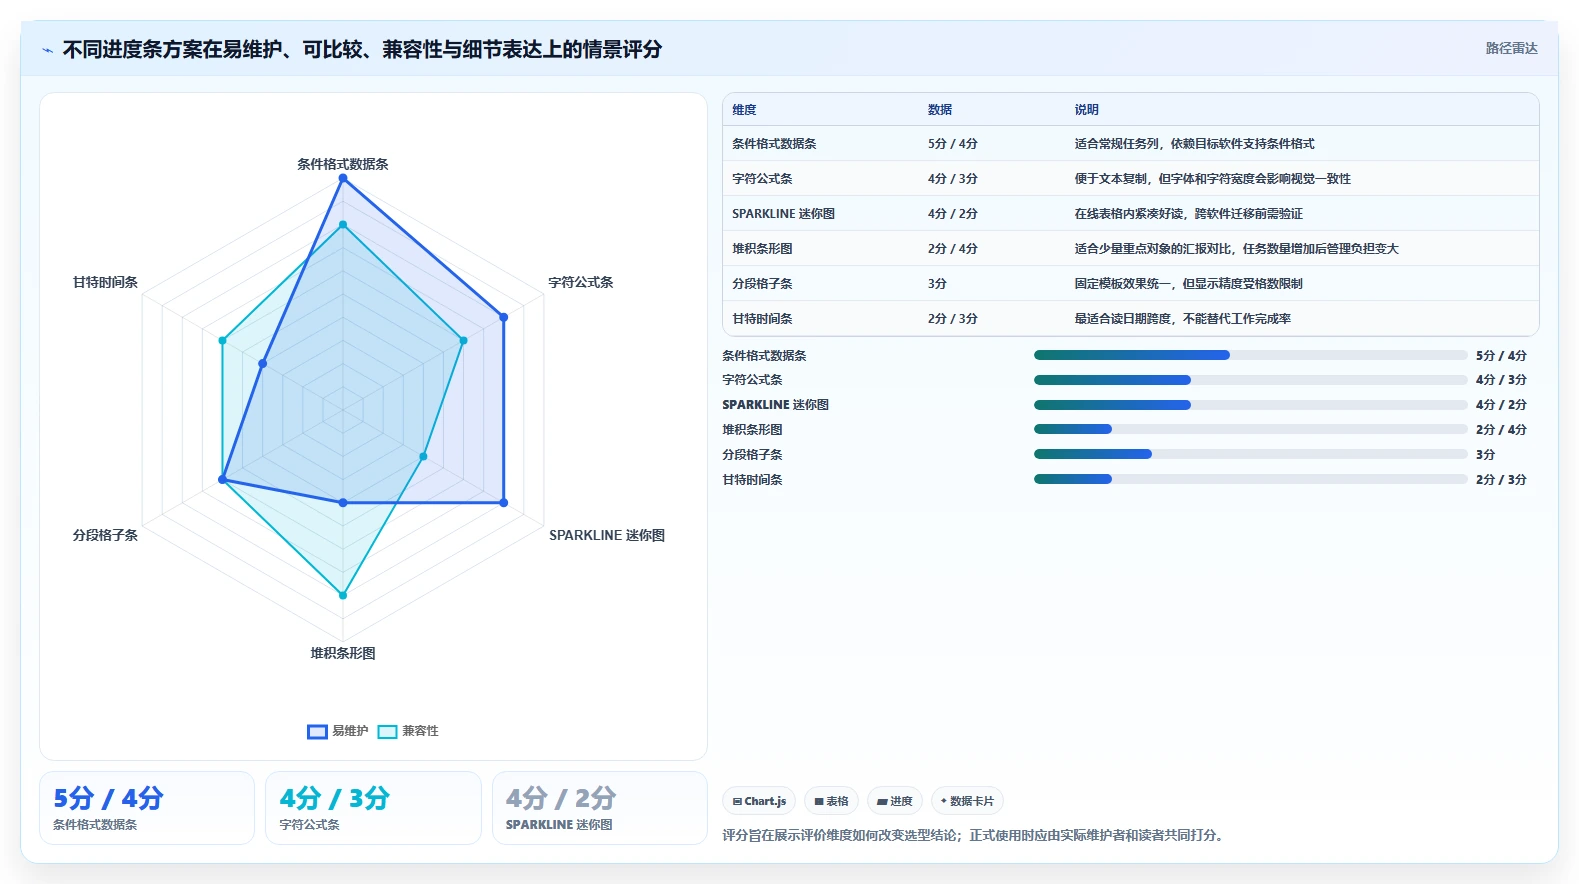Open the 4分 / 3分 字符公式条 summary card
This screenshot has width=1579, height=884.
pos(373,808)
